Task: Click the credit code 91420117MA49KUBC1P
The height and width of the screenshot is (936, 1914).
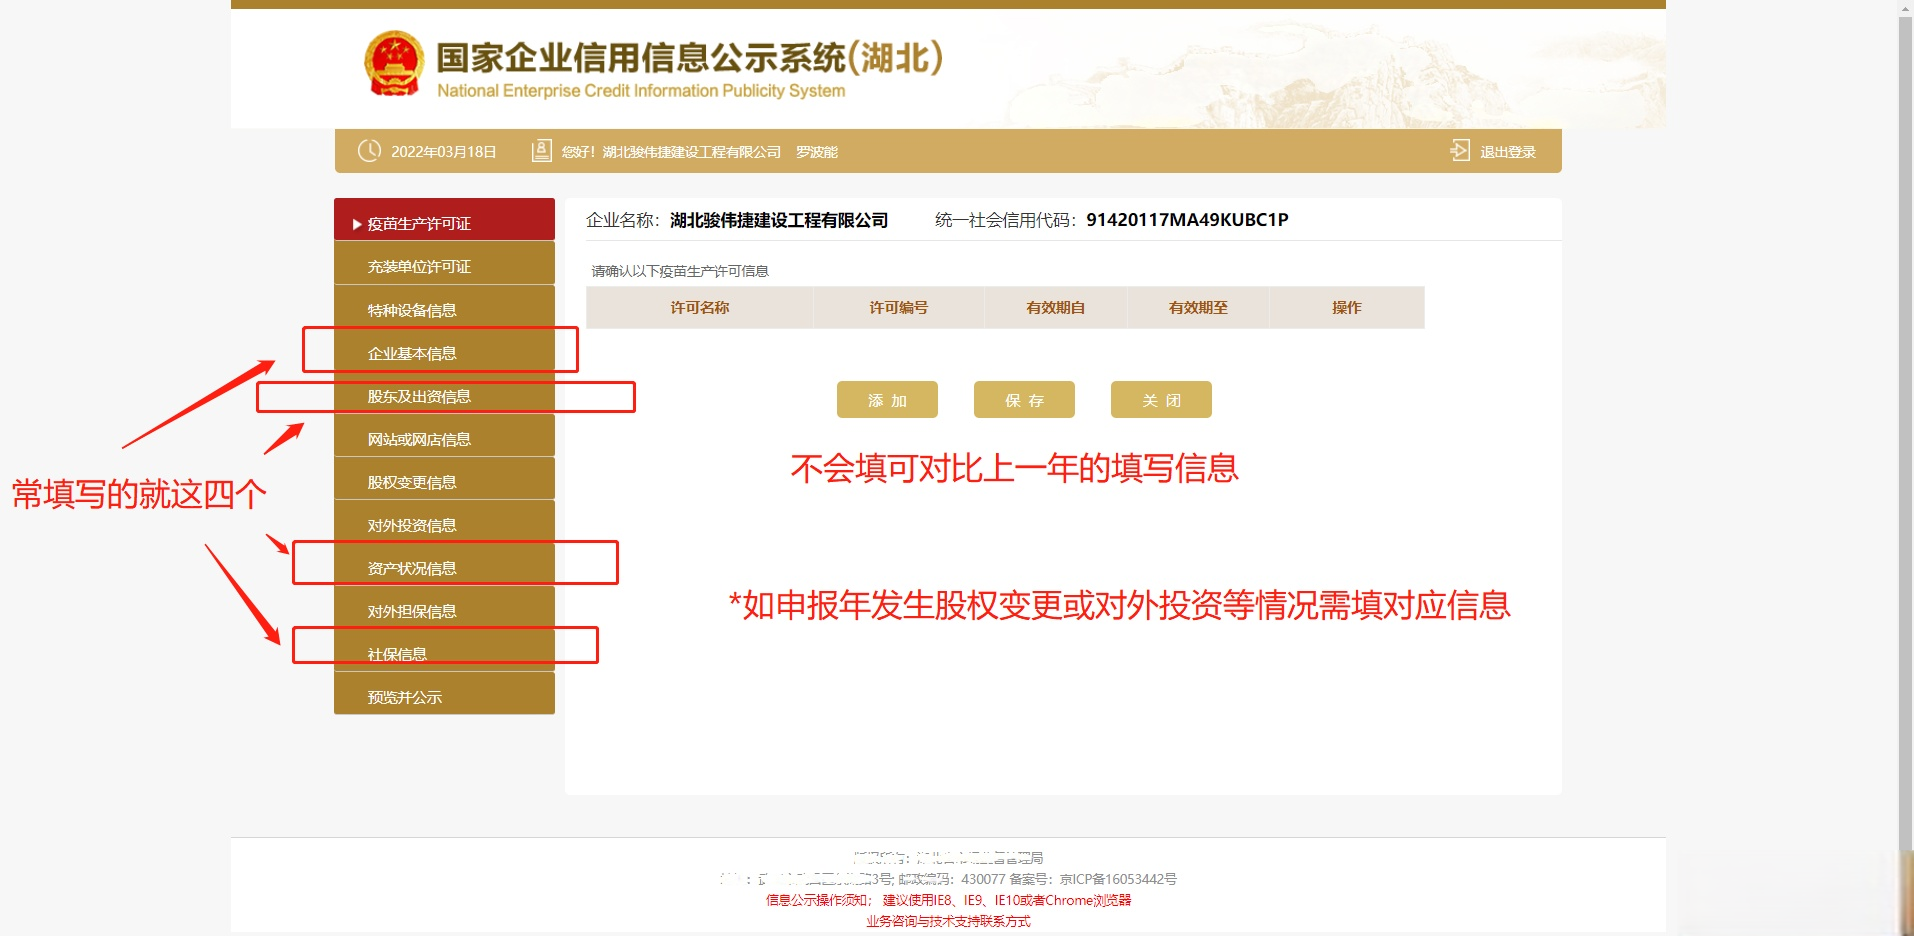Action: (1187, 220)
